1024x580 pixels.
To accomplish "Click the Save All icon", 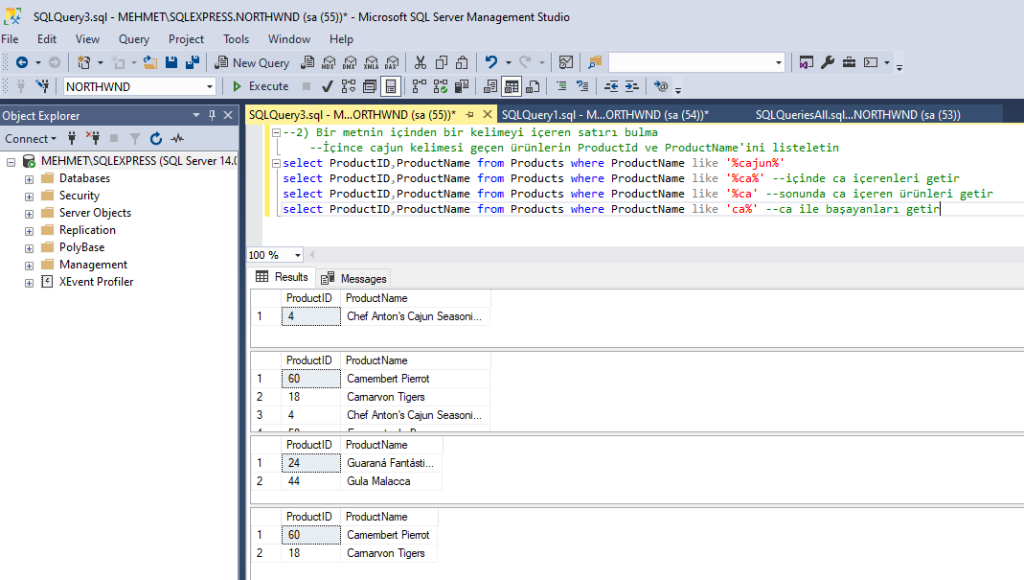I will coord(192,63).
